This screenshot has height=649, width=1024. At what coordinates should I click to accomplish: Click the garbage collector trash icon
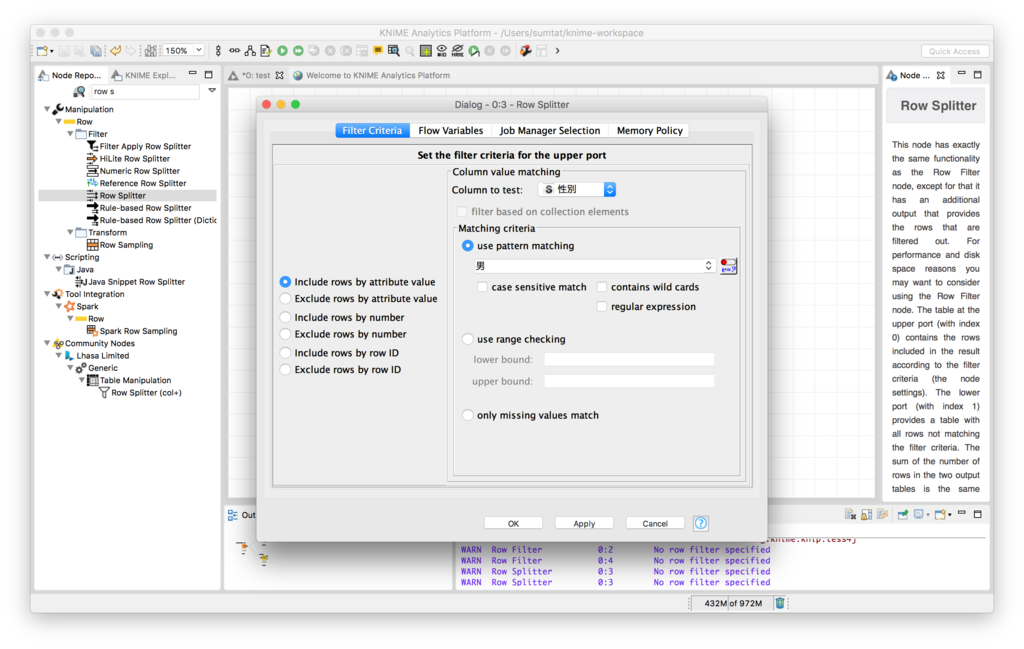click(x=780, y=603)
